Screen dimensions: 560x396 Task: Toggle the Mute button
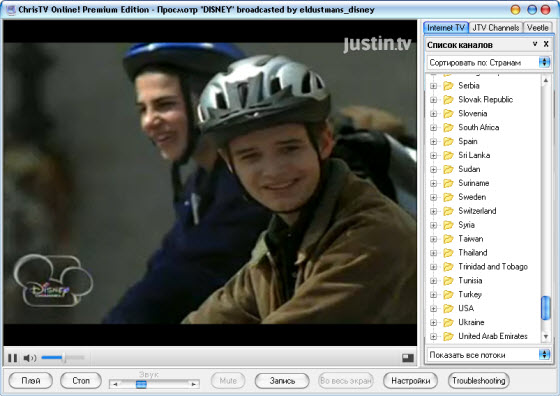click(228, 381)
